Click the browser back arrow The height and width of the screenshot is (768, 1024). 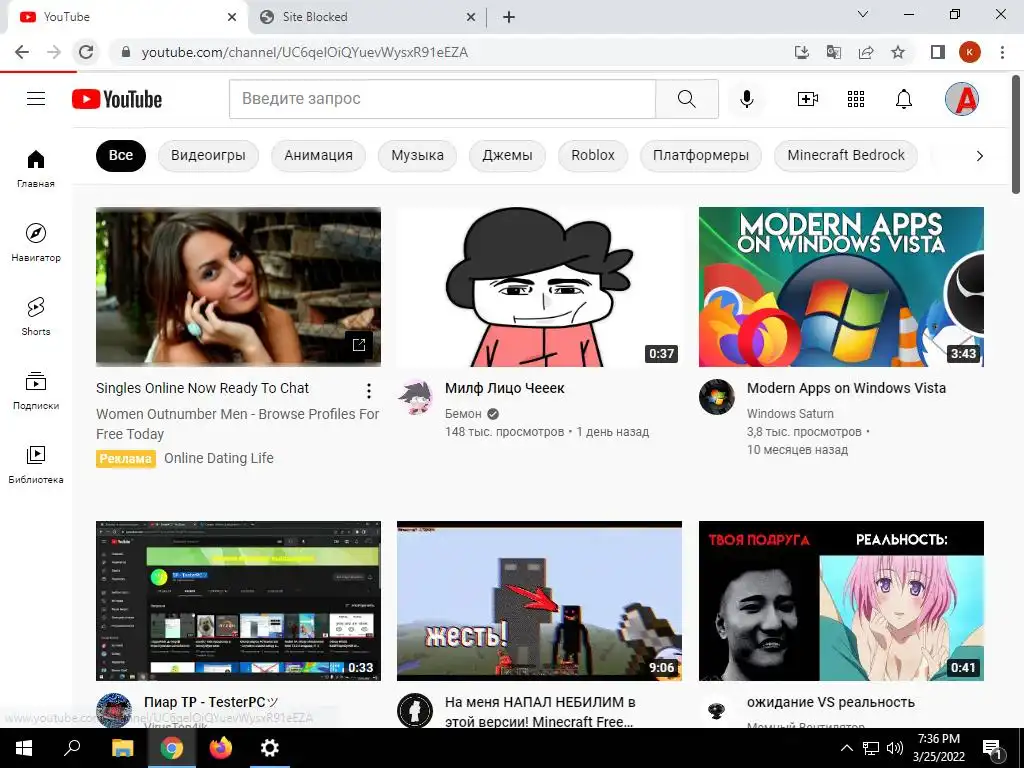point(22,52)
